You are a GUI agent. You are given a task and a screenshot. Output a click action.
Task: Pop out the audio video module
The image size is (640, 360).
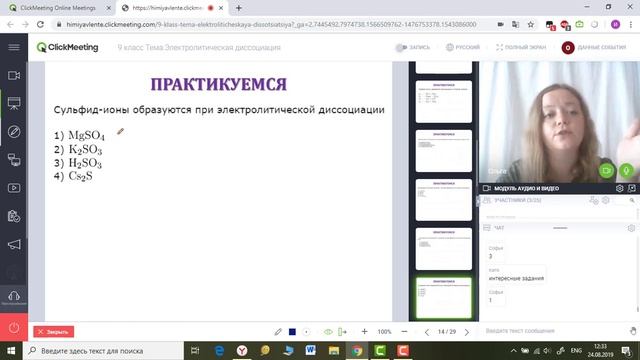632,188
